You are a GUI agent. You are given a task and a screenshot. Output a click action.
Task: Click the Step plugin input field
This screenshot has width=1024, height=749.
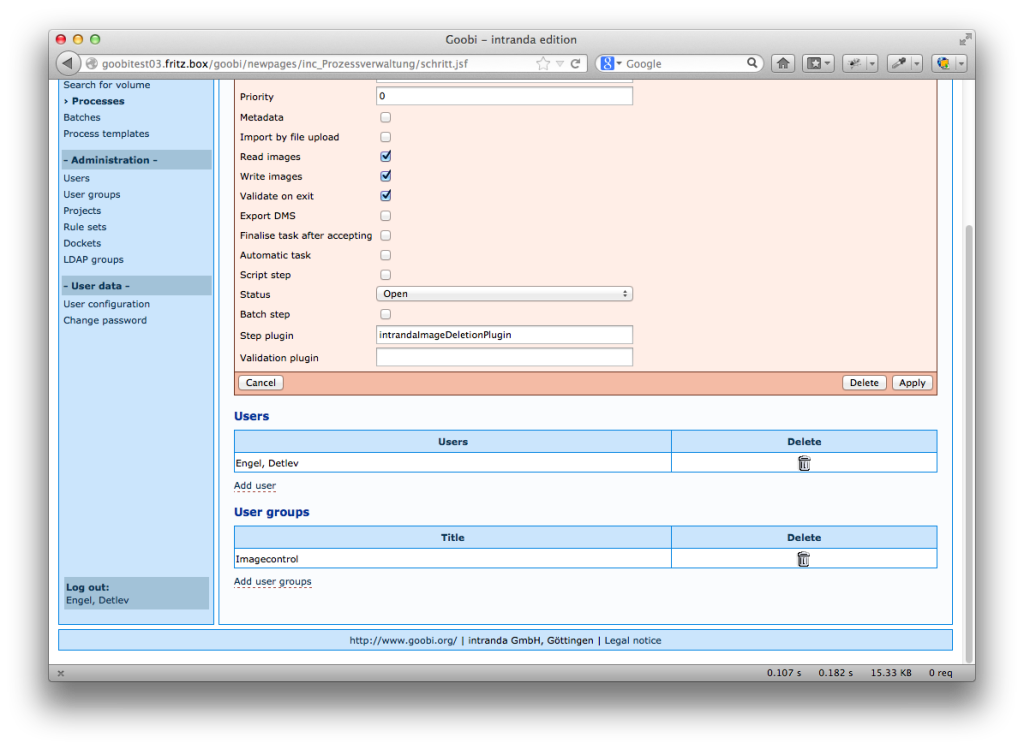tap(504, 335)
